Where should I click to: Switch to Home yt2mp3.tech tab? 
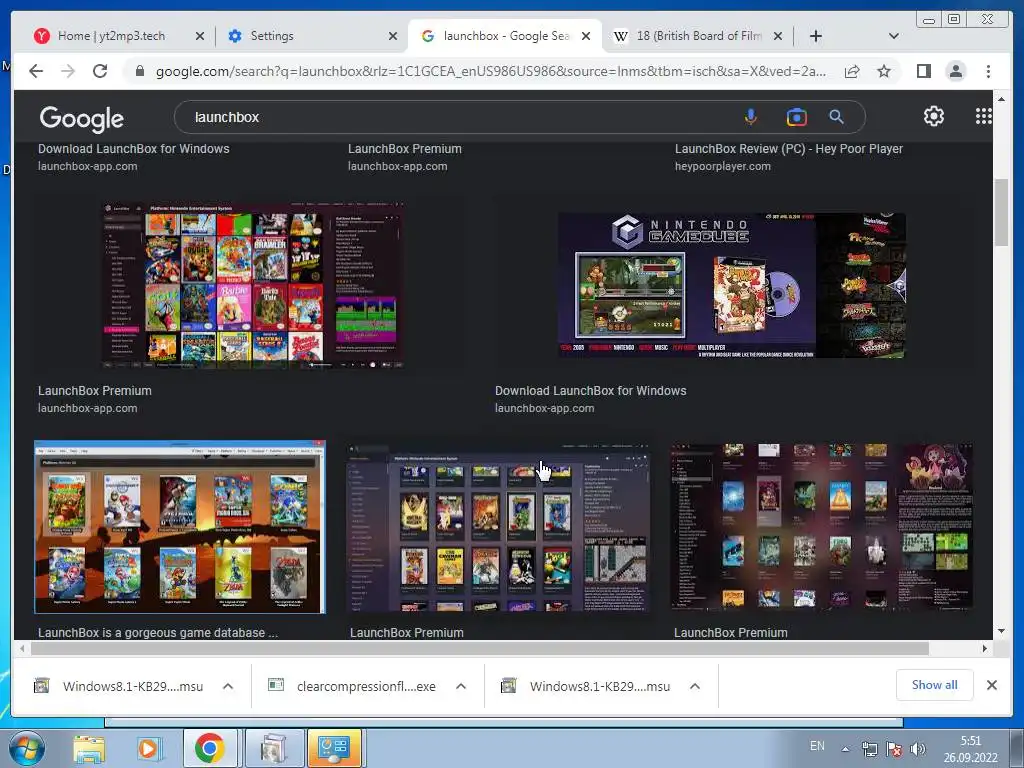coord(111,36)
